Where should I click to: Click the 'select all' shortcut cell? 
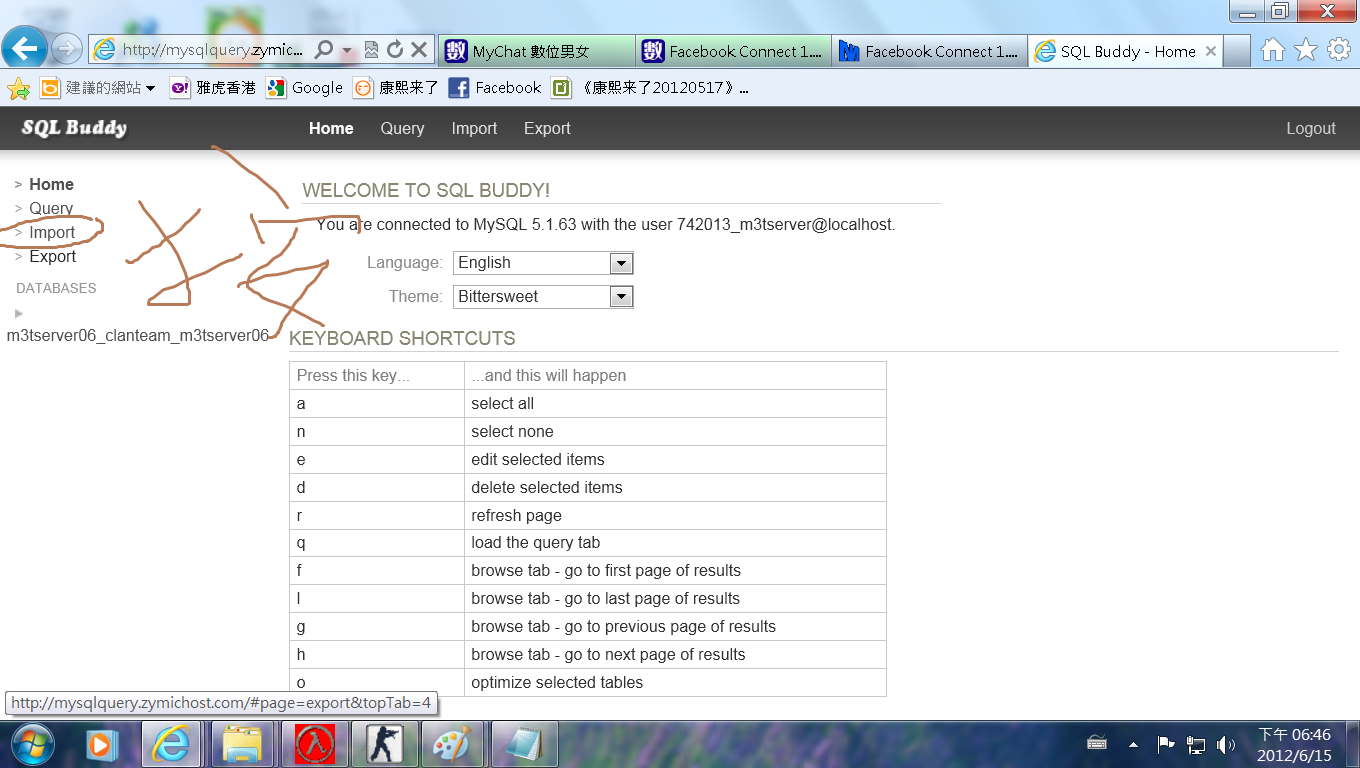tap(675, 403)
